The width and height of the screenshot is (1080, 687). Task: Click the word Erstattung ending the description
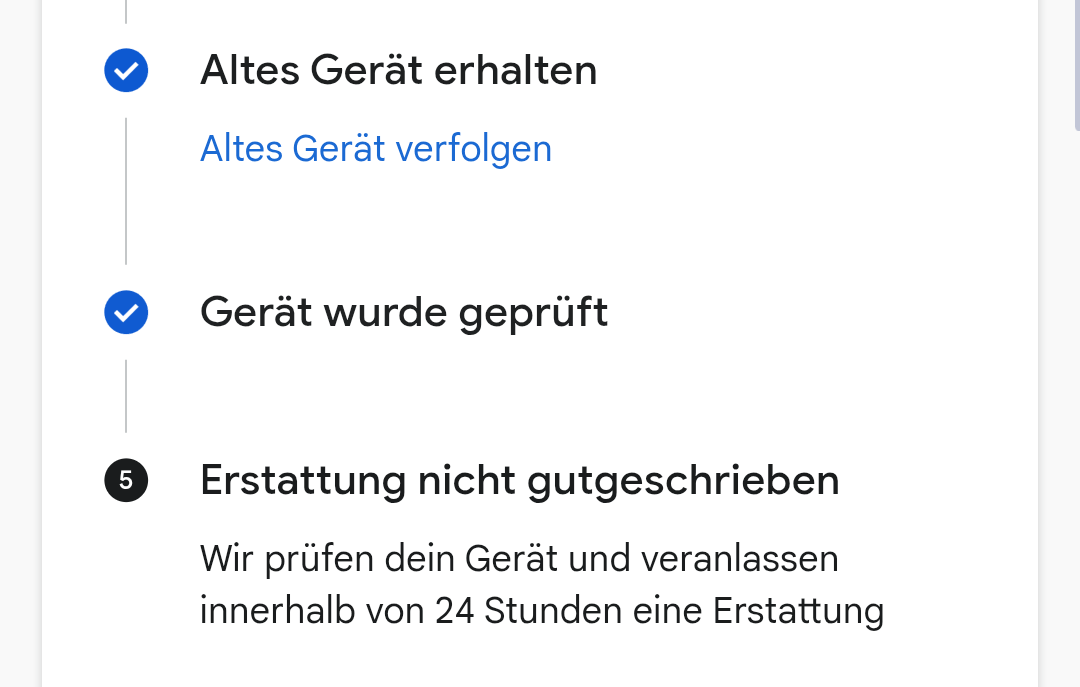coord(798,611)
